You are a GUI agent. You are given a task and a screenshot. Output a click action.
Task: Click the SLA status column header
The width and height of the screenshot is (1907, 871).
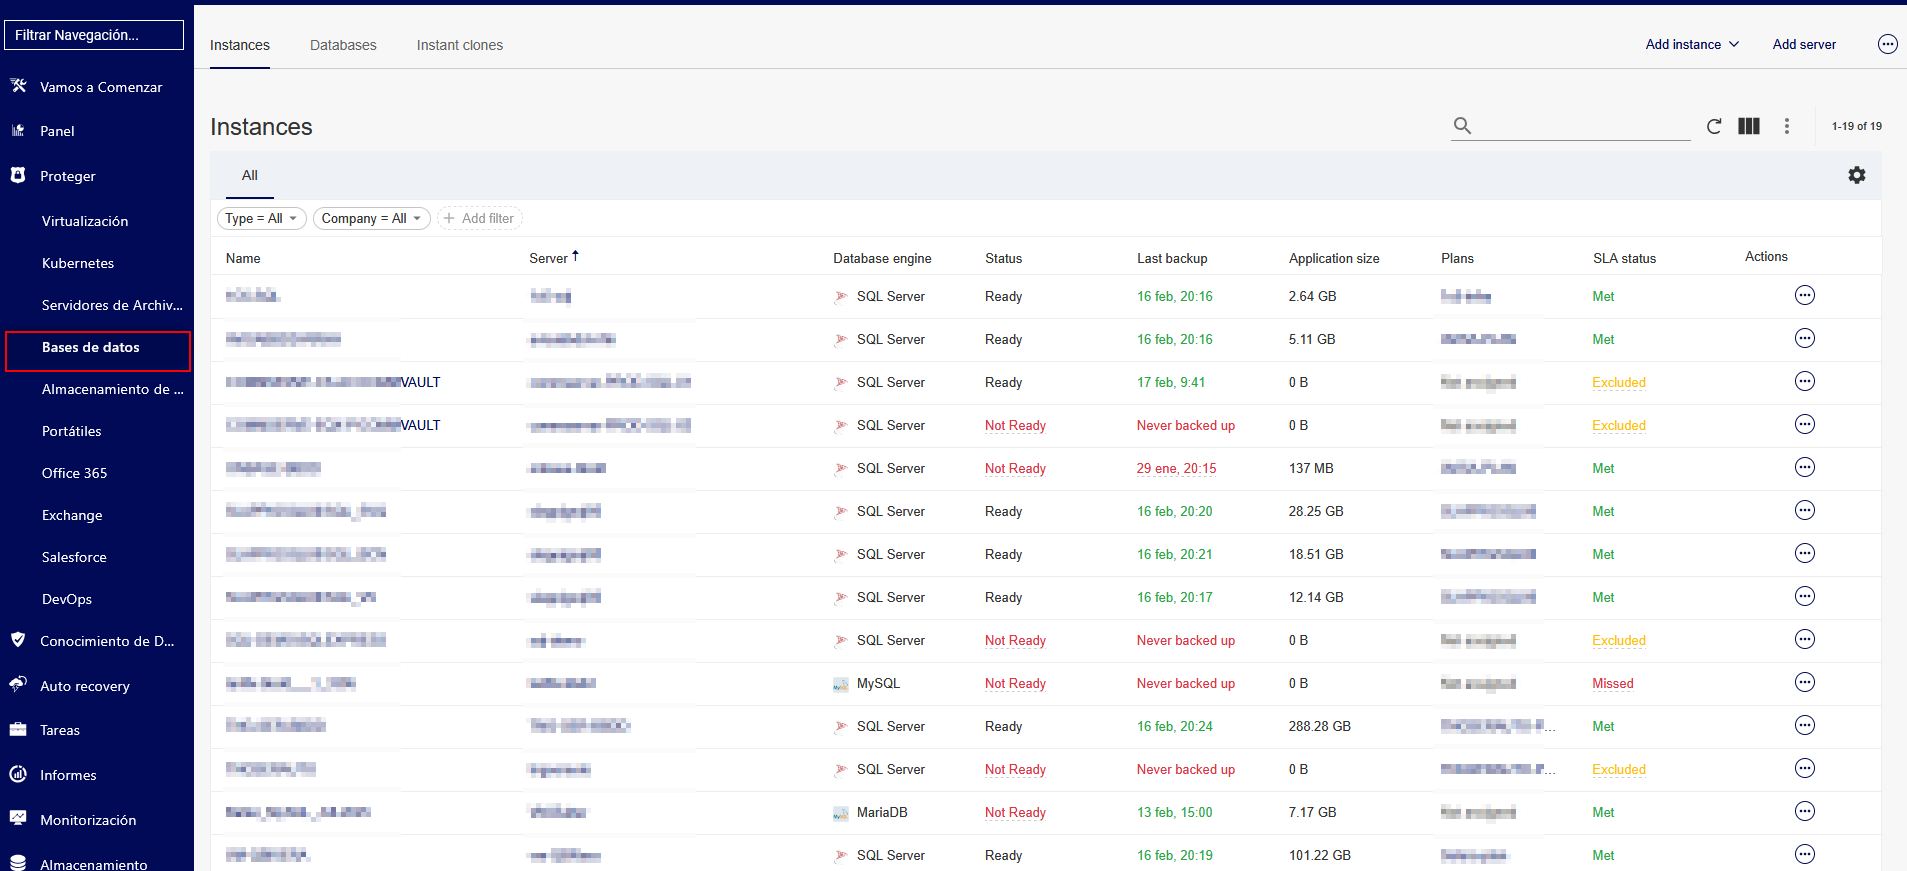pyautogui.click(x=1624, y=258)
